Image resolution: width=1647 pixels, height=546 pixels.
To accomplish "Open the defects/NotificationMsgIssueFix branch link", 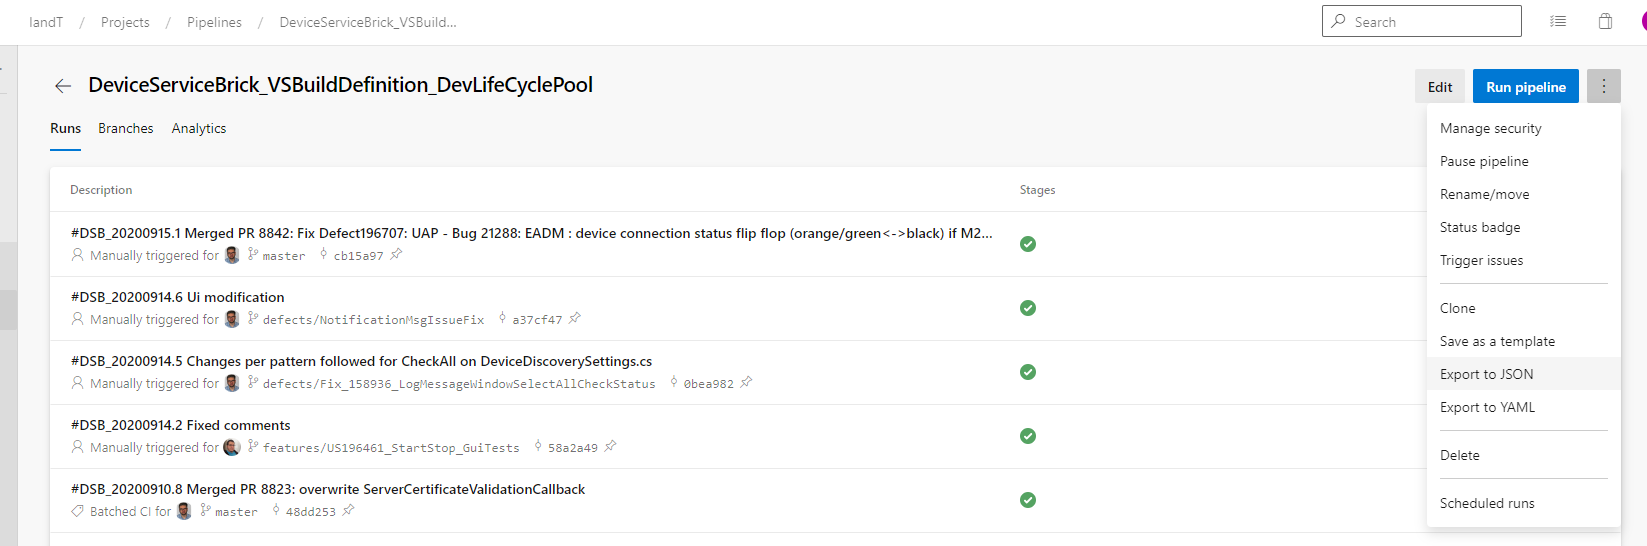I will pyautogui.click(x=373, y=320).
